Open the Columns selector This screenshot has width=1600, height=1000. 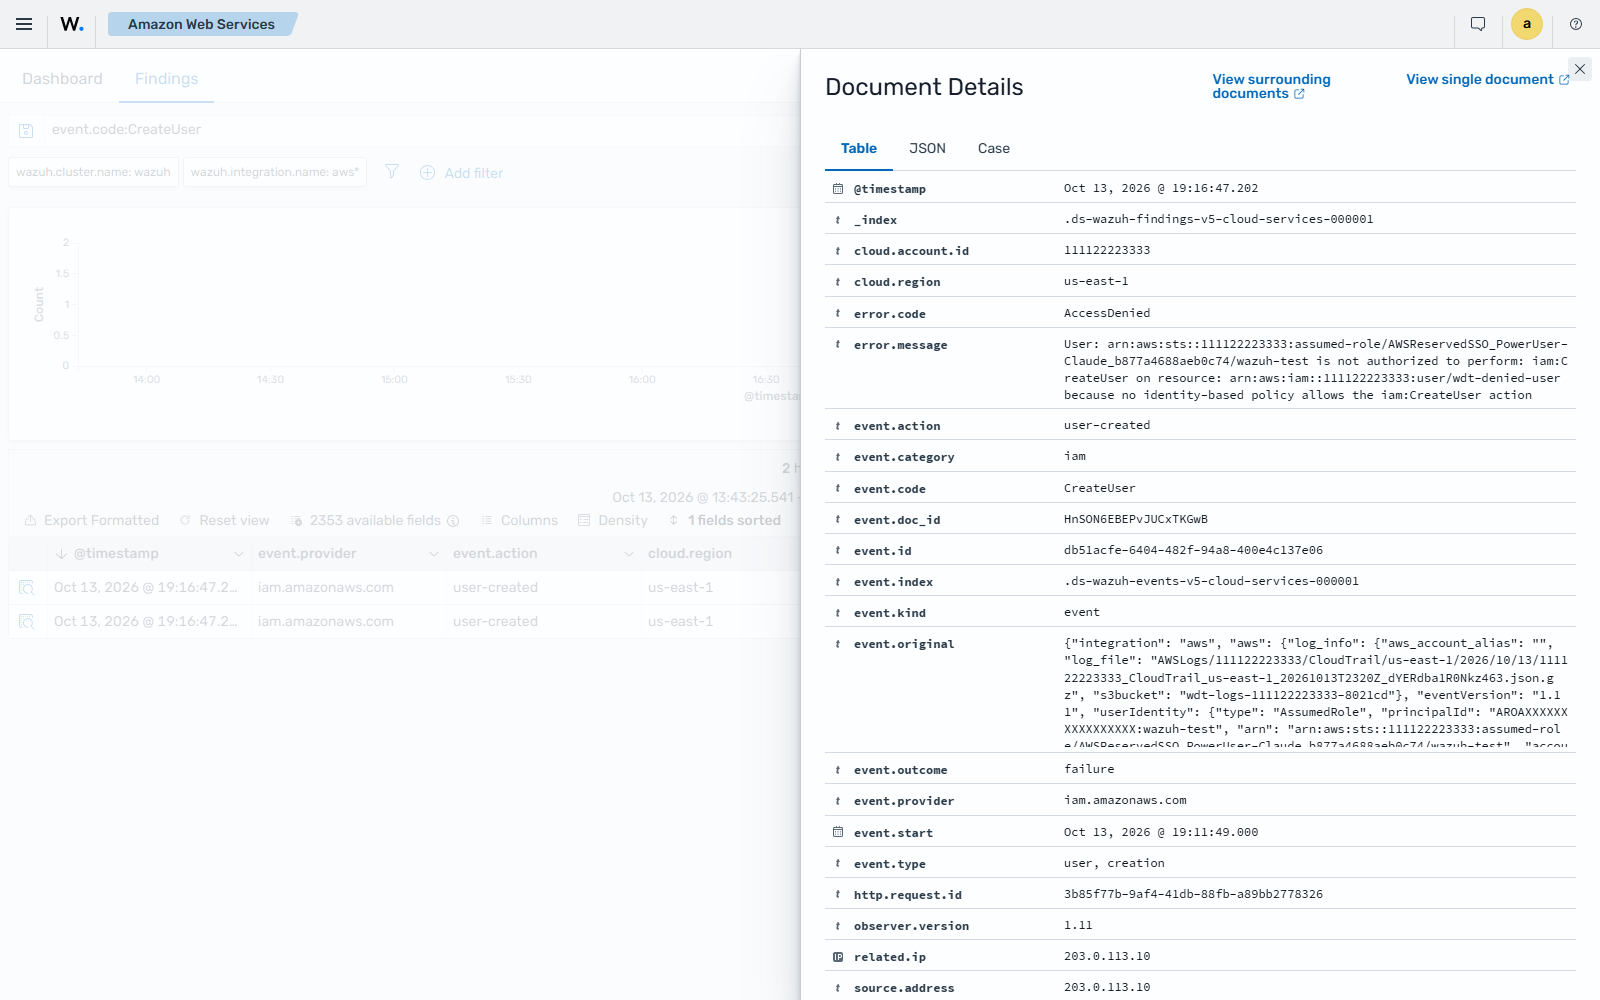[519, 521]
